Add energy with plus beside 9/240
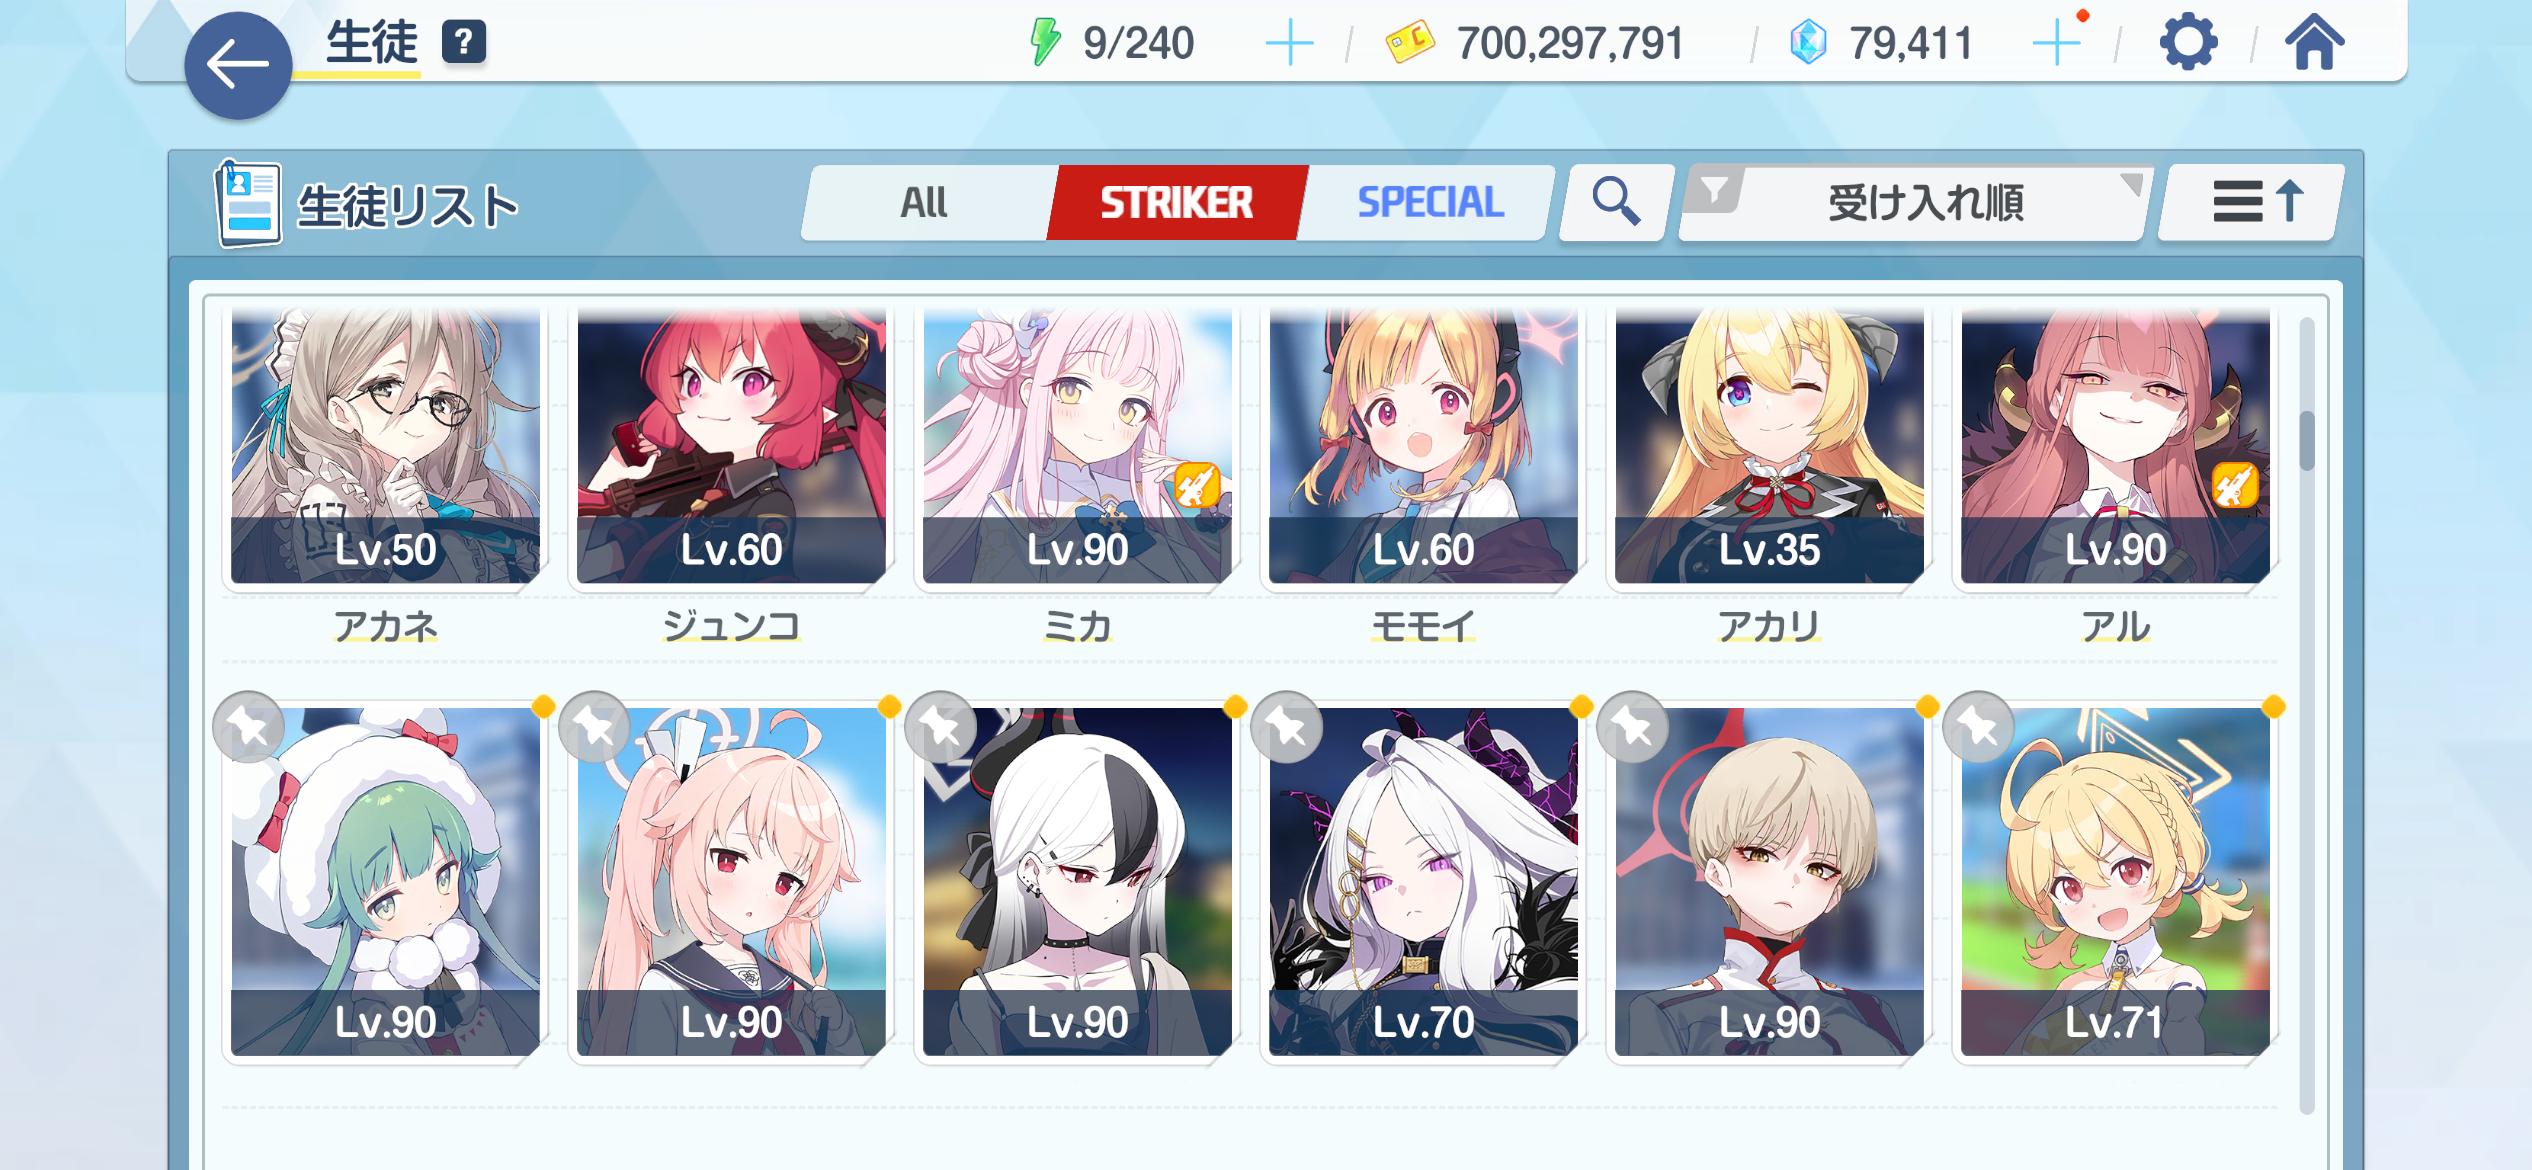Screen dimensions: 2532x1170 click(1289, 44)
